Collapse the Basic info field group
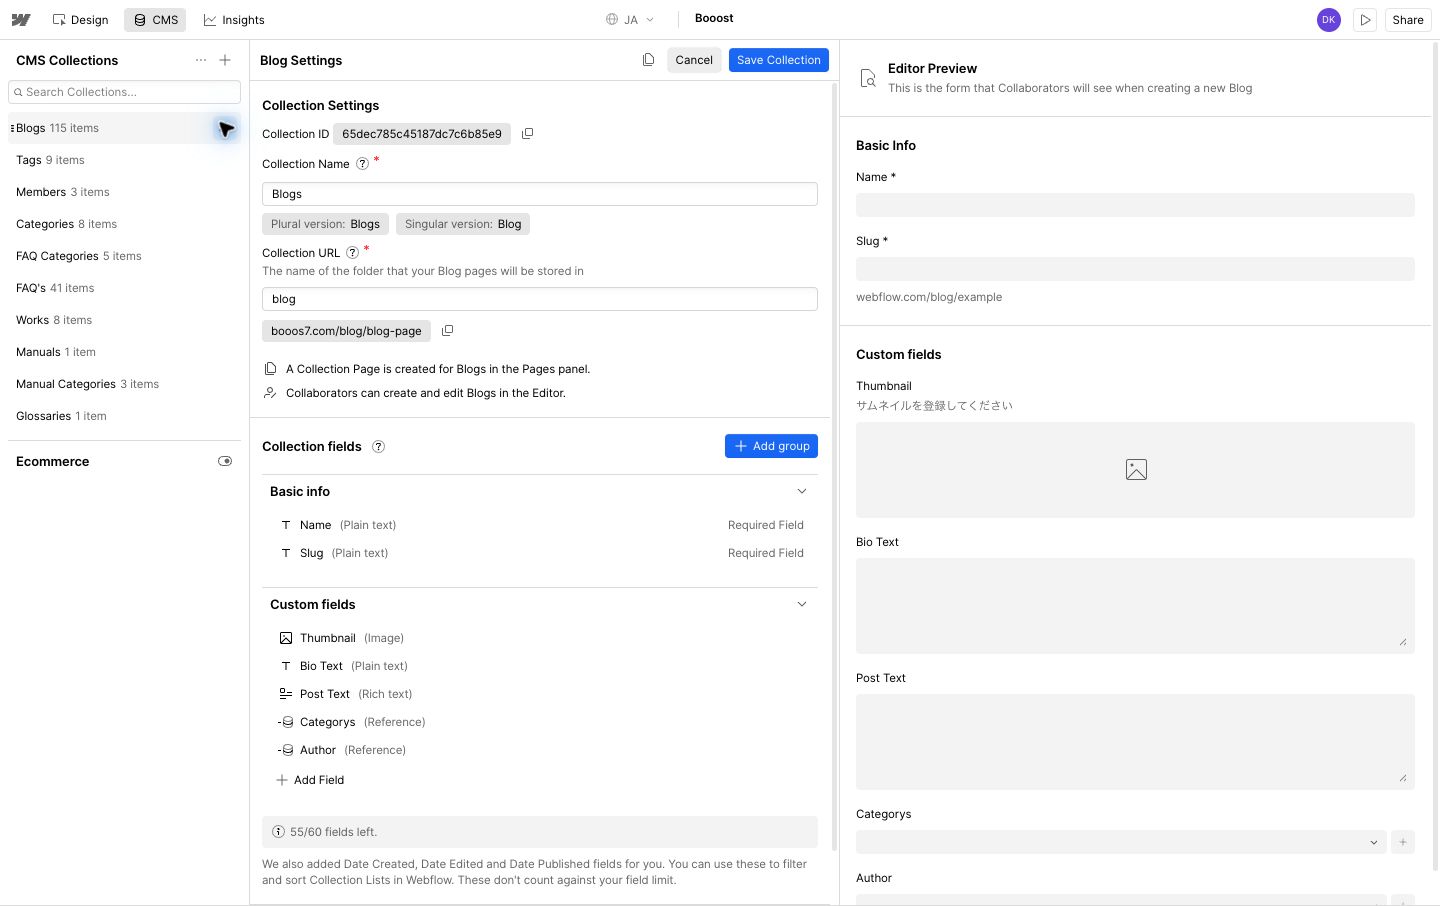1440x906 pixels. pos(801,491)
